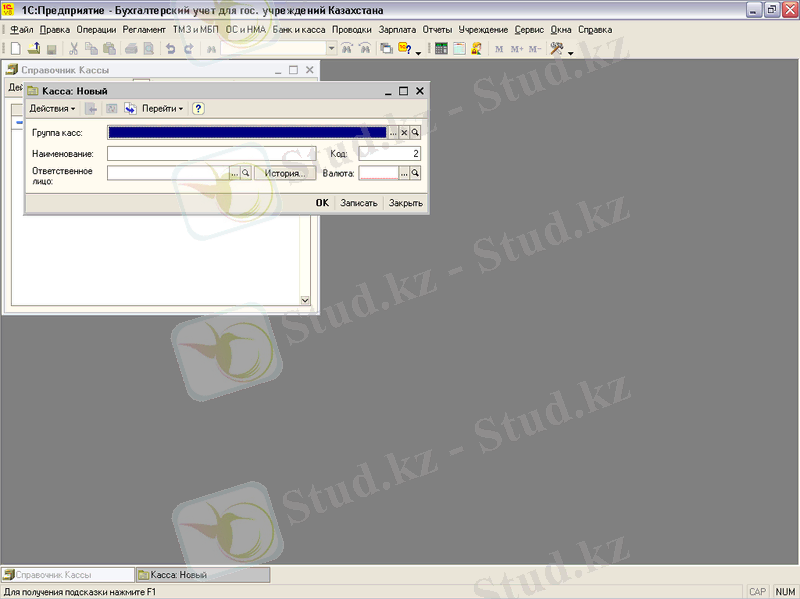This screenshot has width=800, height=599.
Task: Open the Файл menu
Action: click(x=21, y=30)
